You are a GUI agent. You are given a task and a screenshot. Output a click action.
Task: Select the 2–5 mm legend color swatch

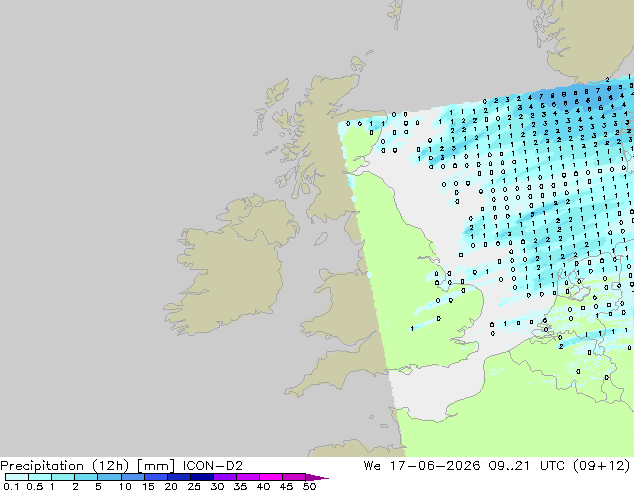[x=86, y=477]
